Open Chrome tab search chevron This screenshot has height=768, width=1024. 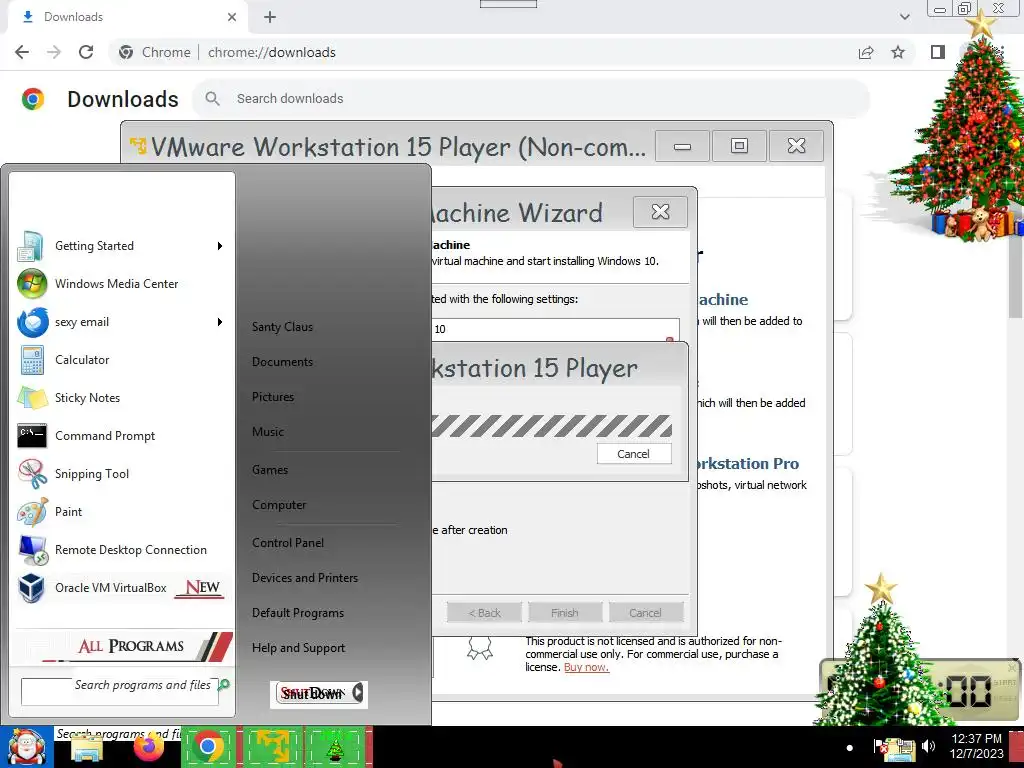pos(904,17)
